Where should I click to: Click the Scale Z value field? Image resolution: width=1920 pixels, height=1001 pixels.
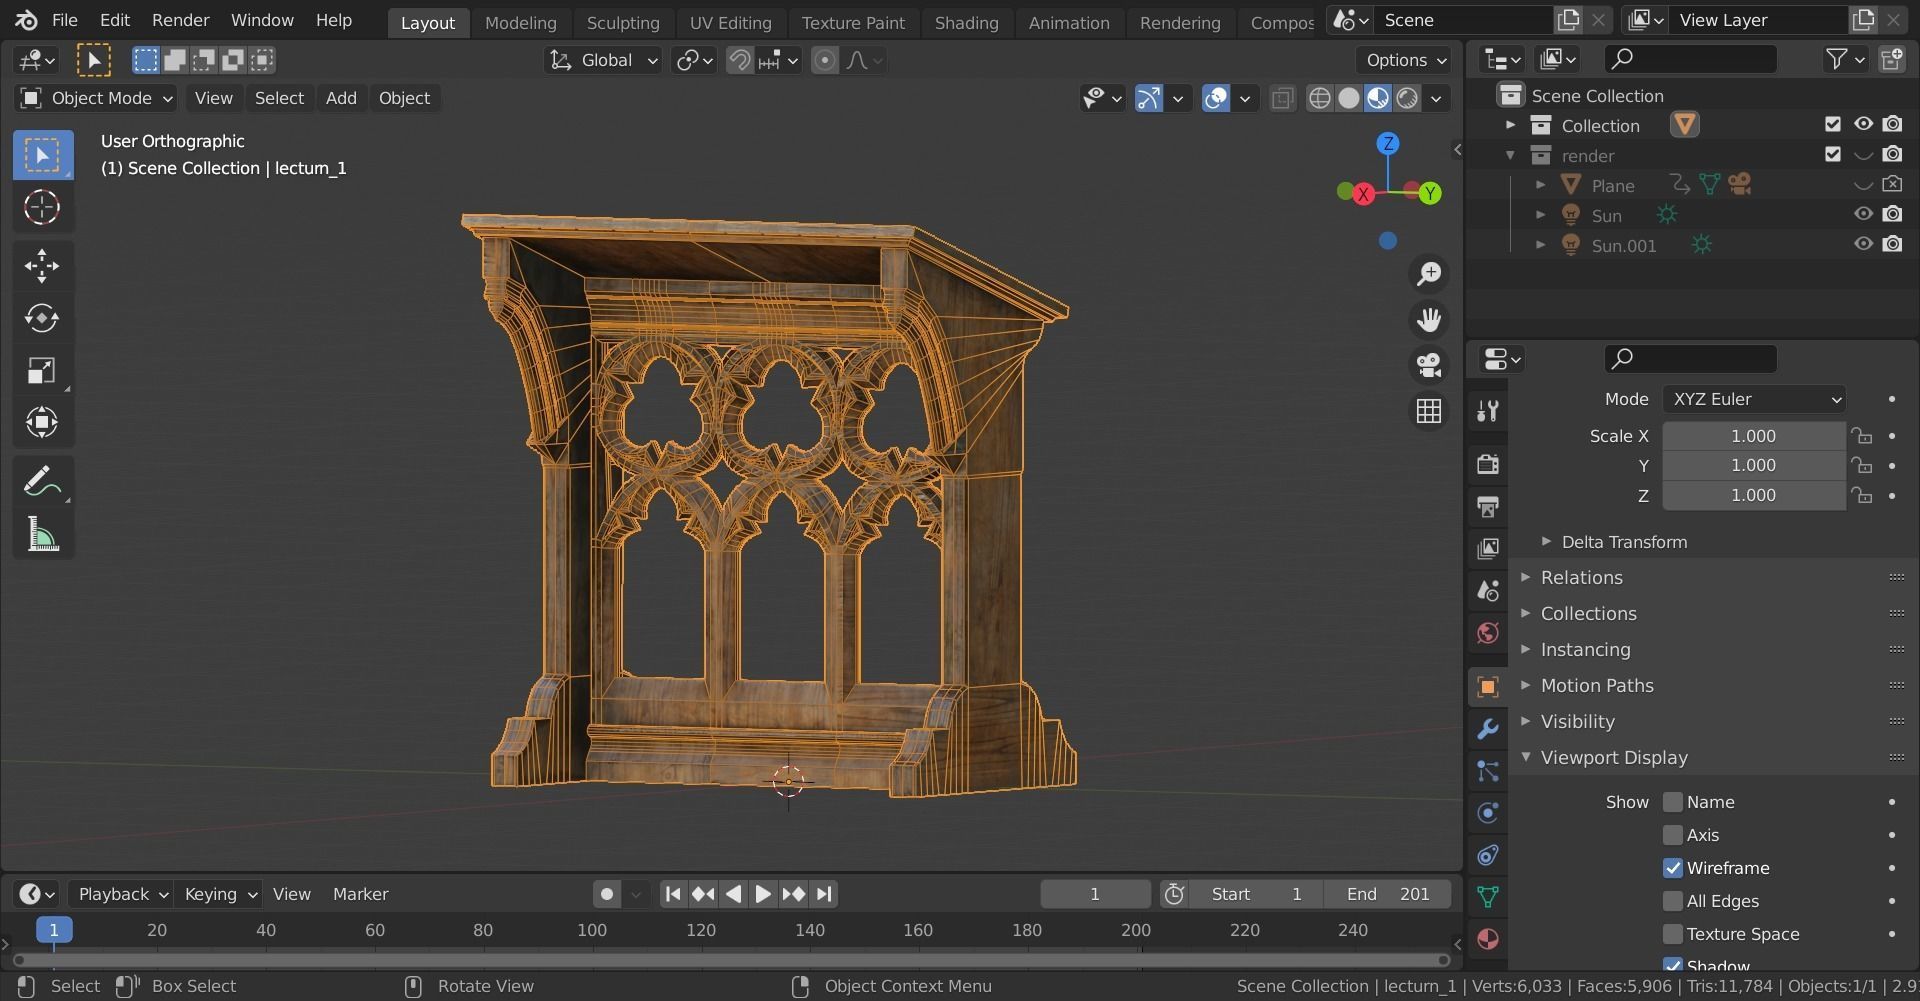[x=1754, y=496]
